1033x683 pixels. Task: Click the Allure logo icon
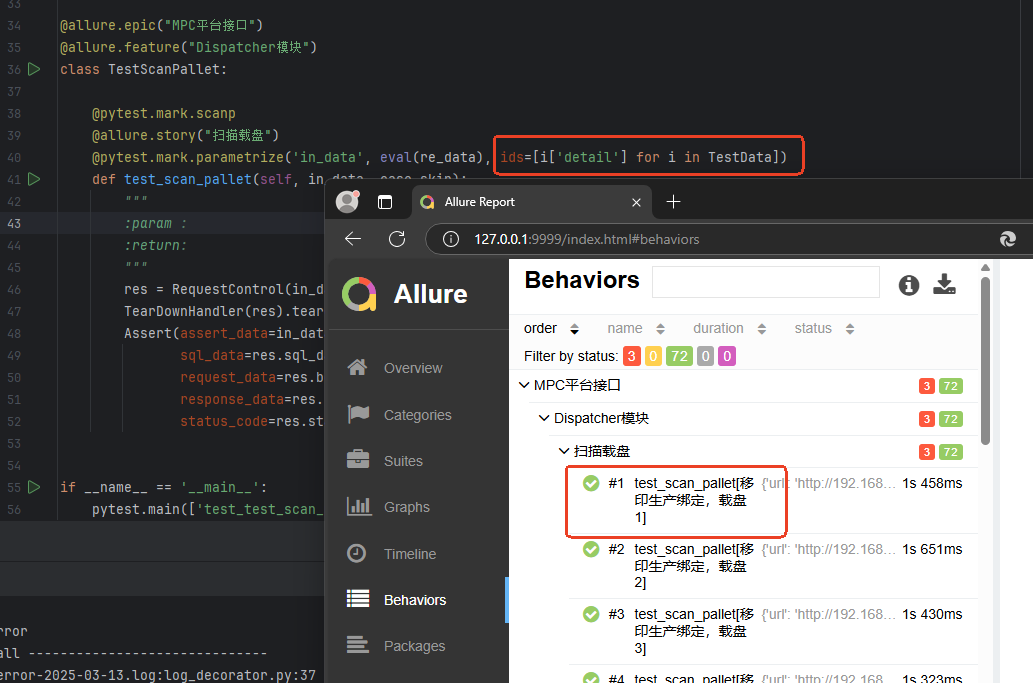point(359,294)
